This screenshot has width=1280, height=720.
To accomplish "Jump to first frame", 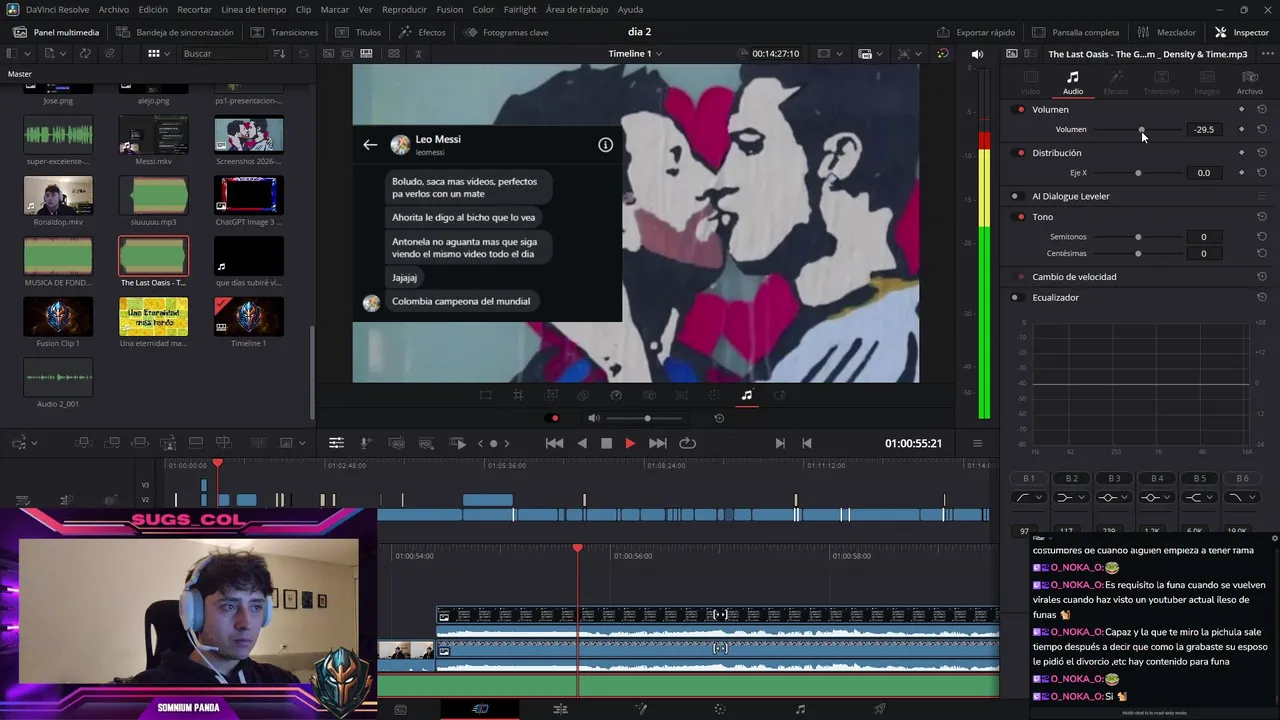I will tap(554, 443).
